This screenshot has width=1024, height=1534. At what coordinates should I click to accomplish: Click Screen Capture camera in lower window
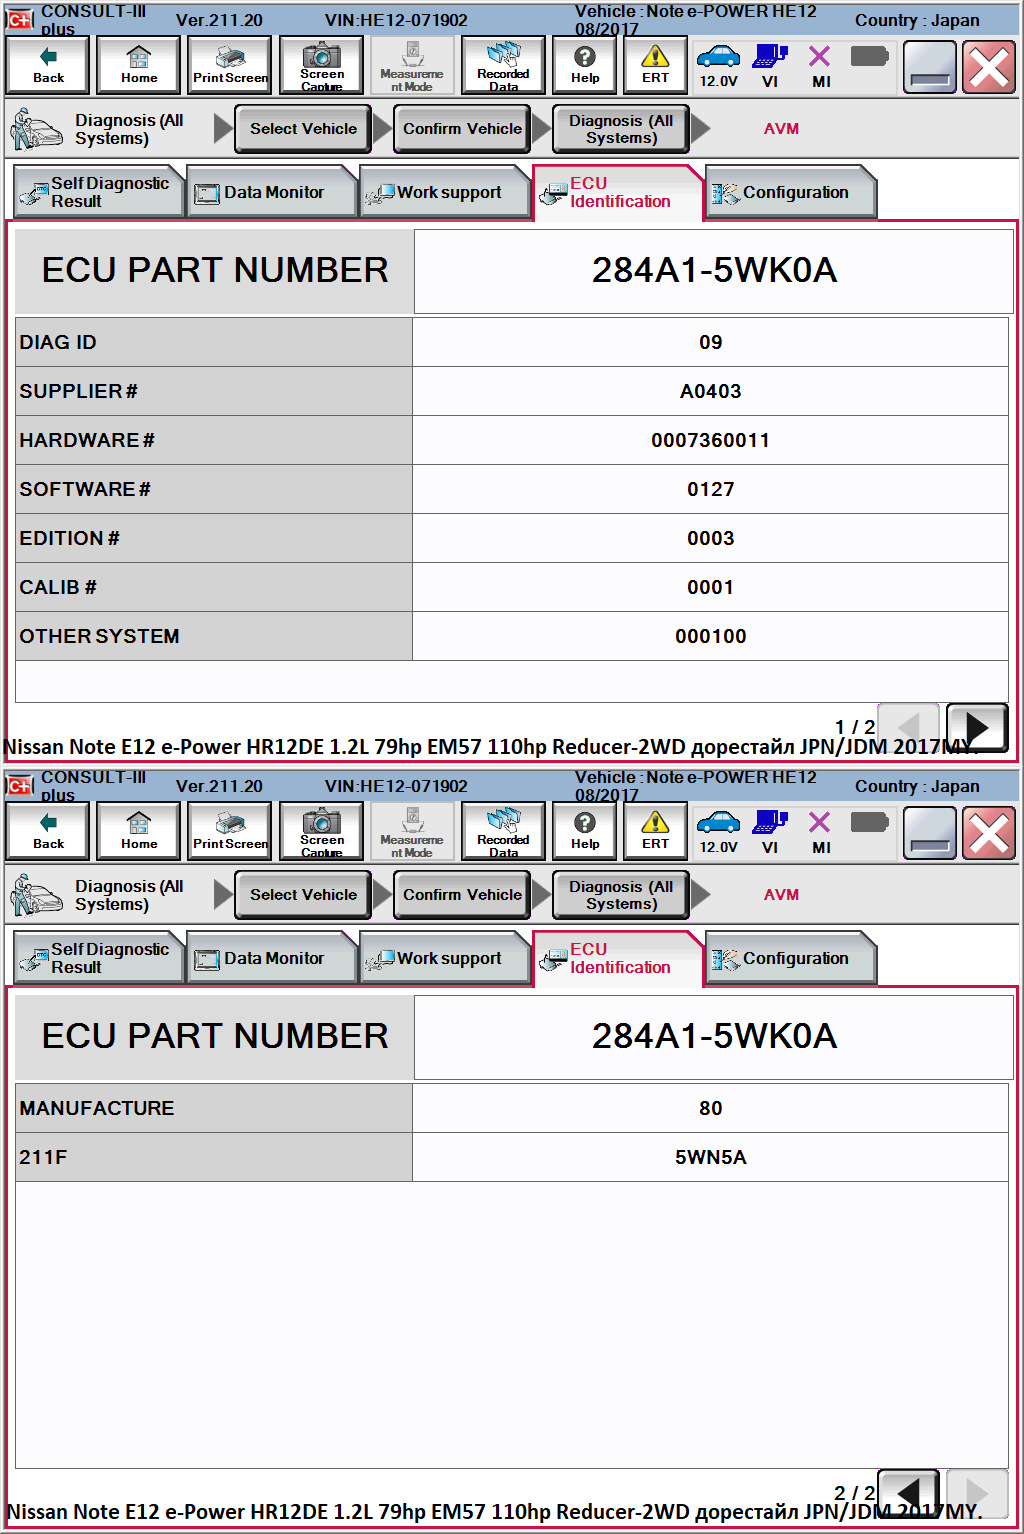click(321, 831)
